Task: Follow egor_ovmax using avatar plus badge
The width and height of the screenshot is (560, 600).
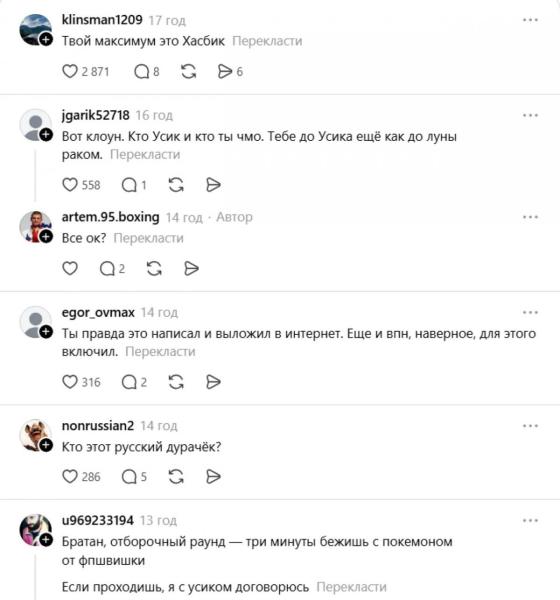Action: click(x=46, y=331)
